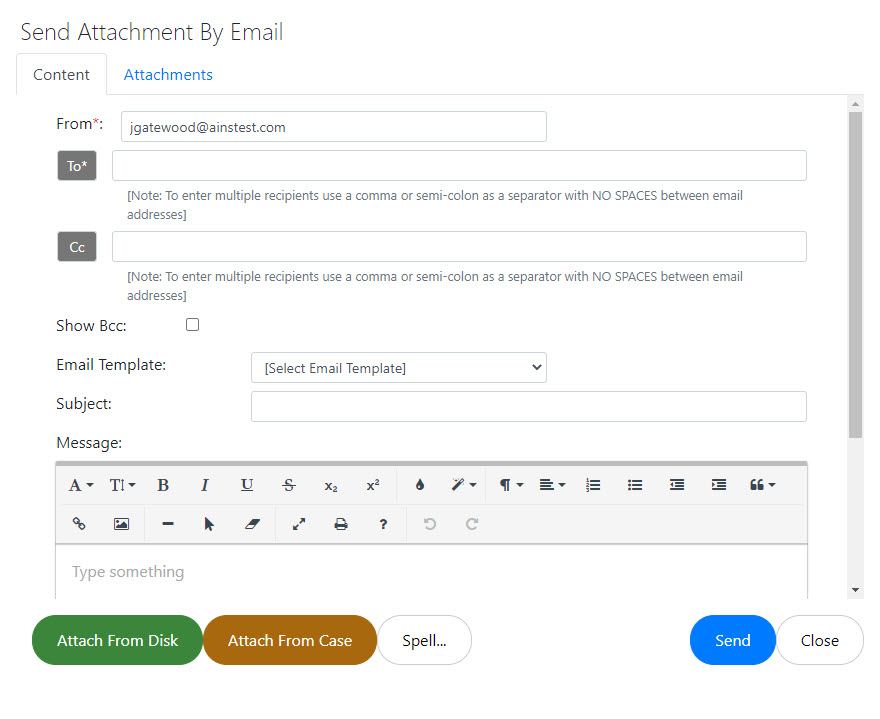Screen dimensions: 880x719
Task: Undo the last edit
Action: tap(430, 524)
